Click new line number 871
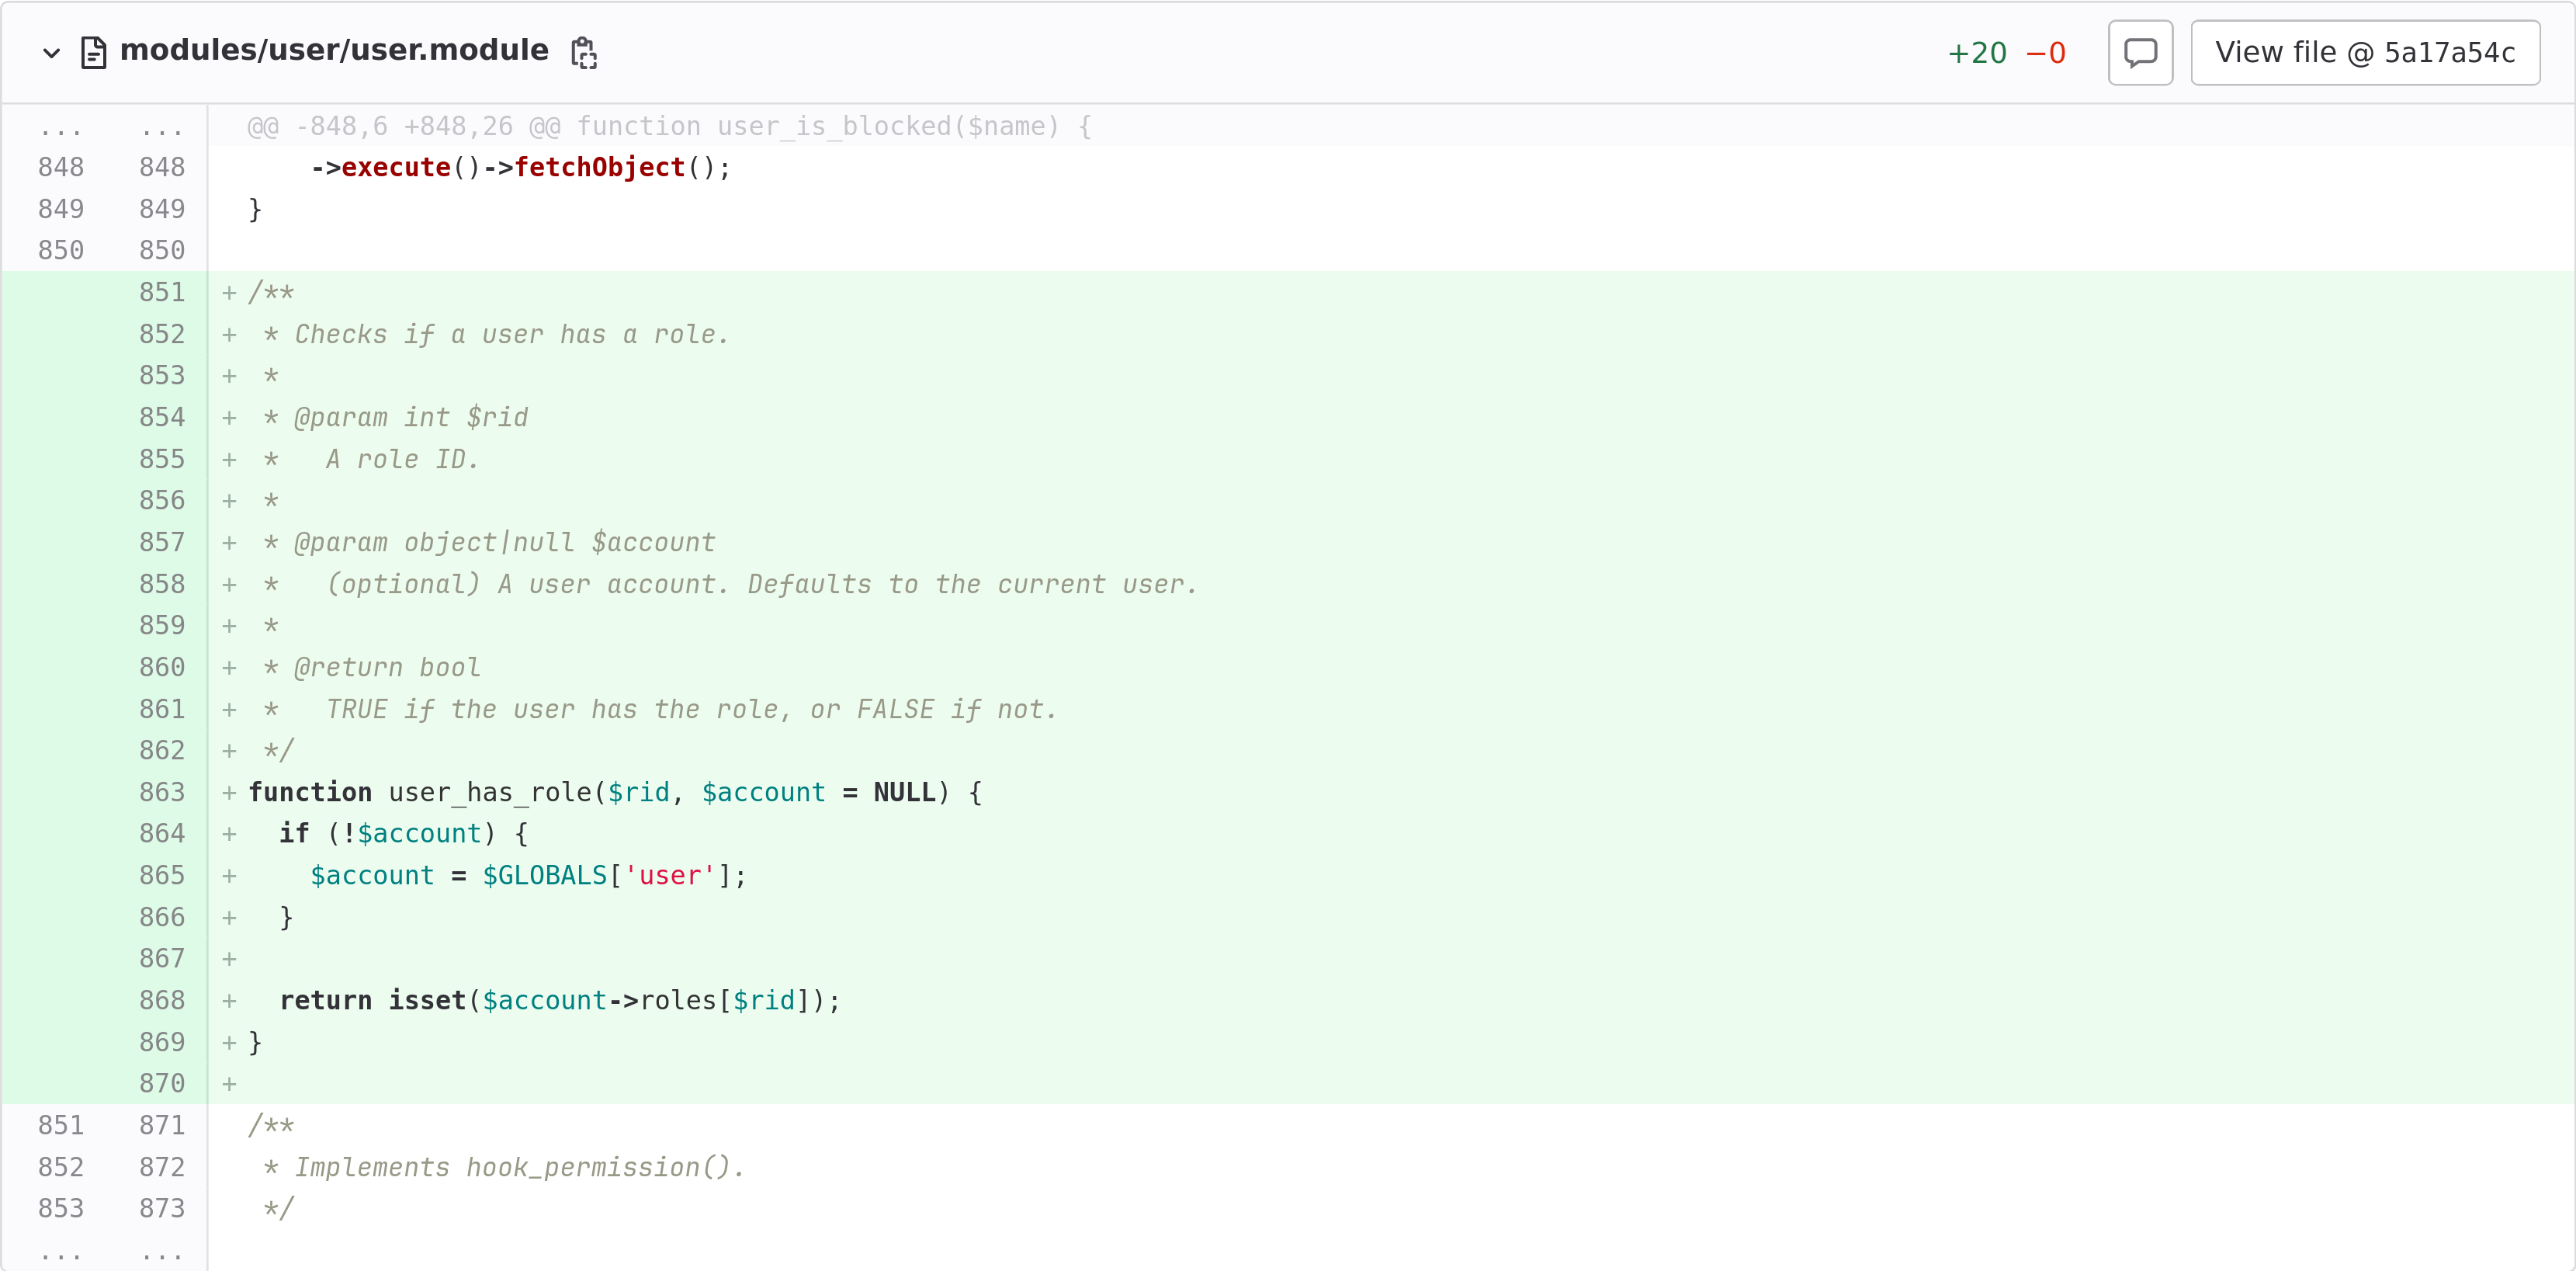This screenshot has height=1271, width=2576. 161,1125
